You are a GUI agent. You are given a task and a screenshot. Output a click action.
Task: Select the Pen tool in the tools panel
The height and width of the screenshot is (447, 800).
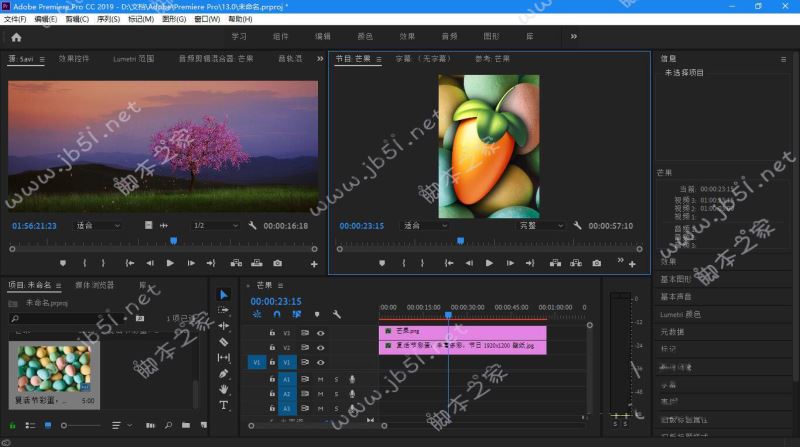pos(223,373)
